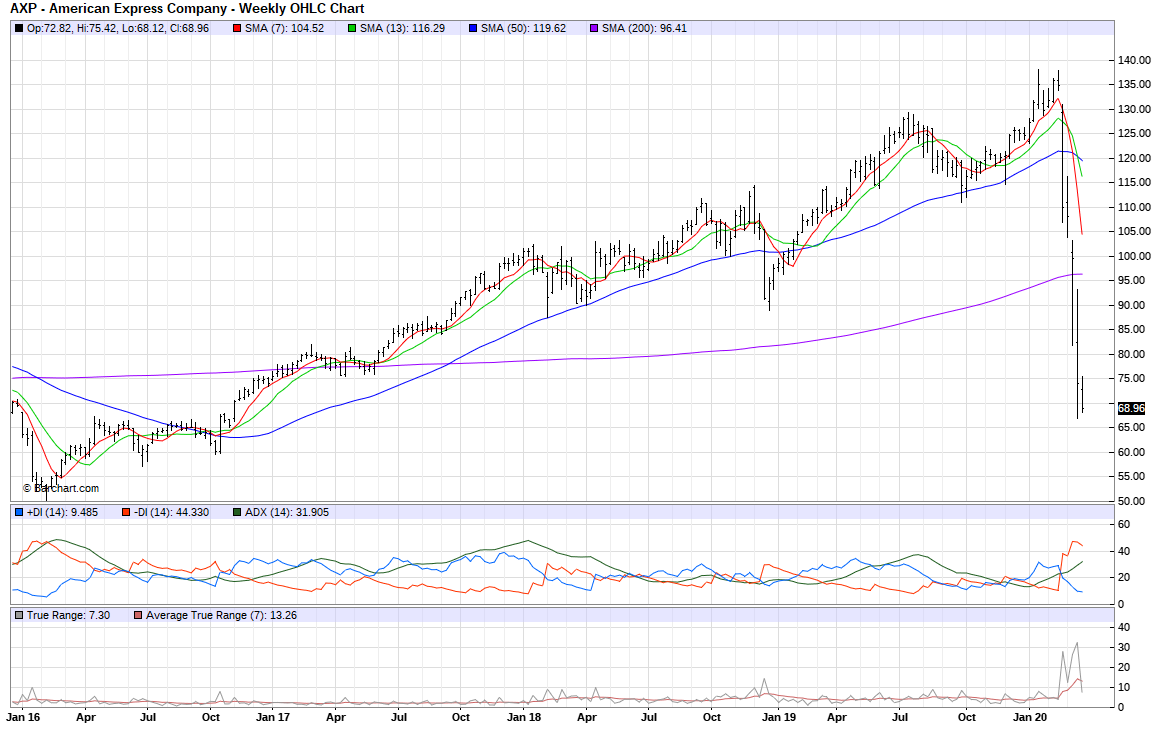Click the green SMA (13) legend swatch

tap(352, 29)
